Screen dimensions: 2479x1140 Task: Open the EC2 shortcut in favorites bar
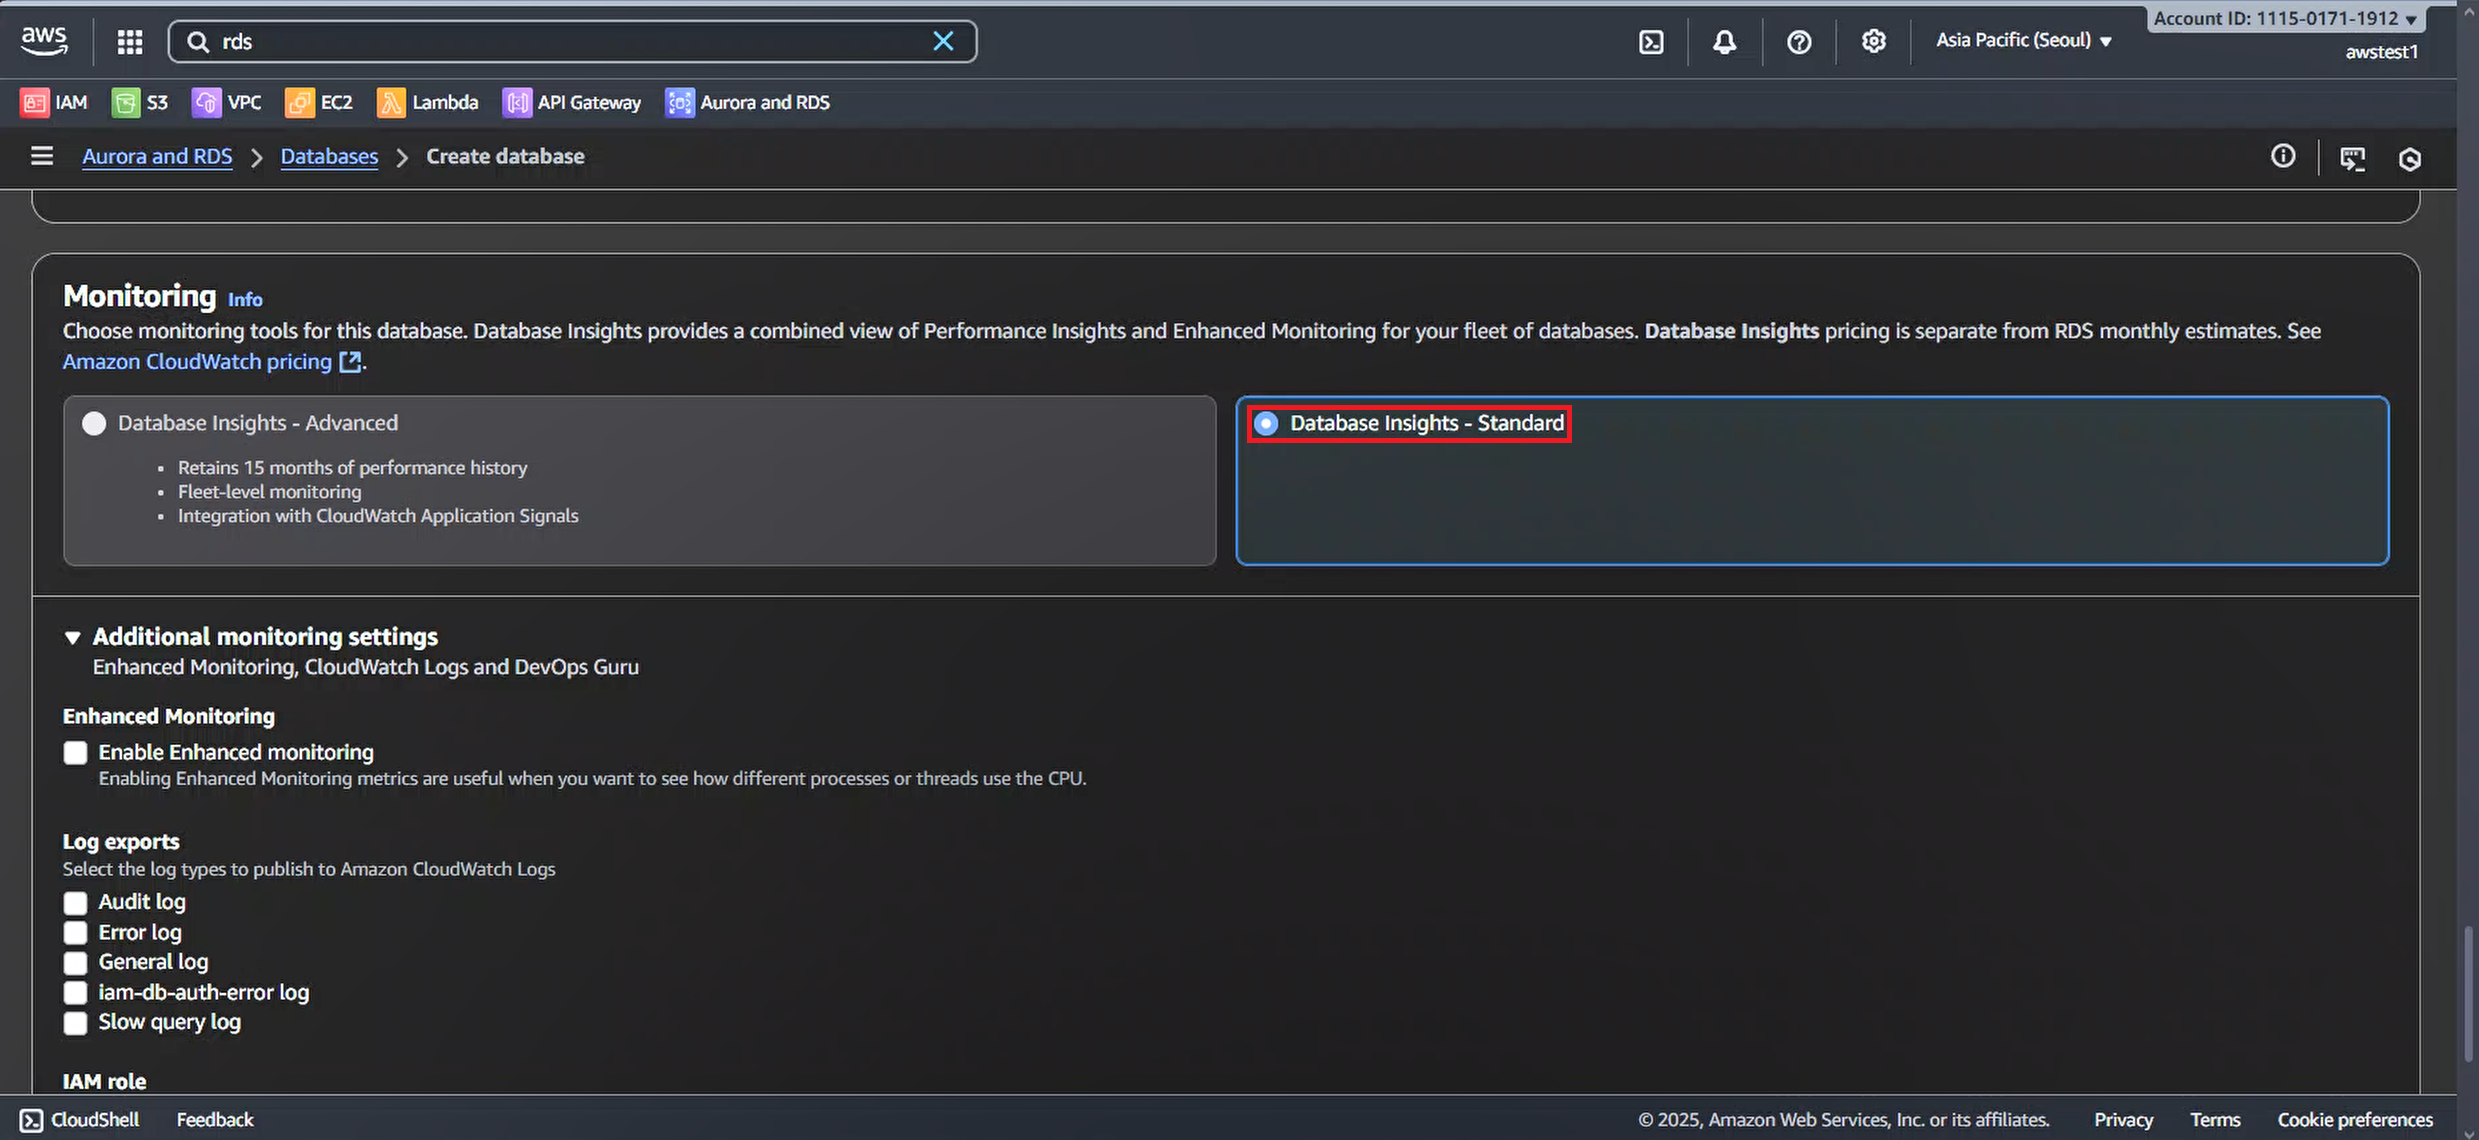click(319, 102)
